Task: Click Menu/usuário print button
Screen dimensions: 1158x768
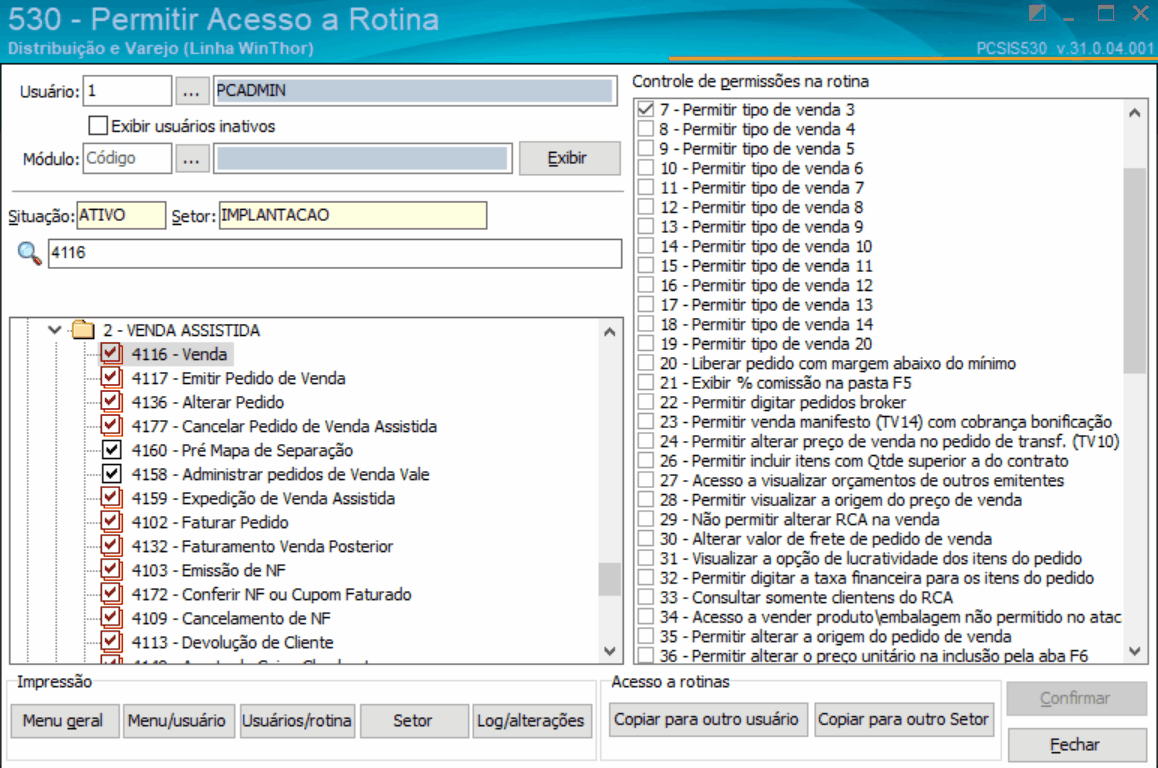Action: [x=177, y=720]
